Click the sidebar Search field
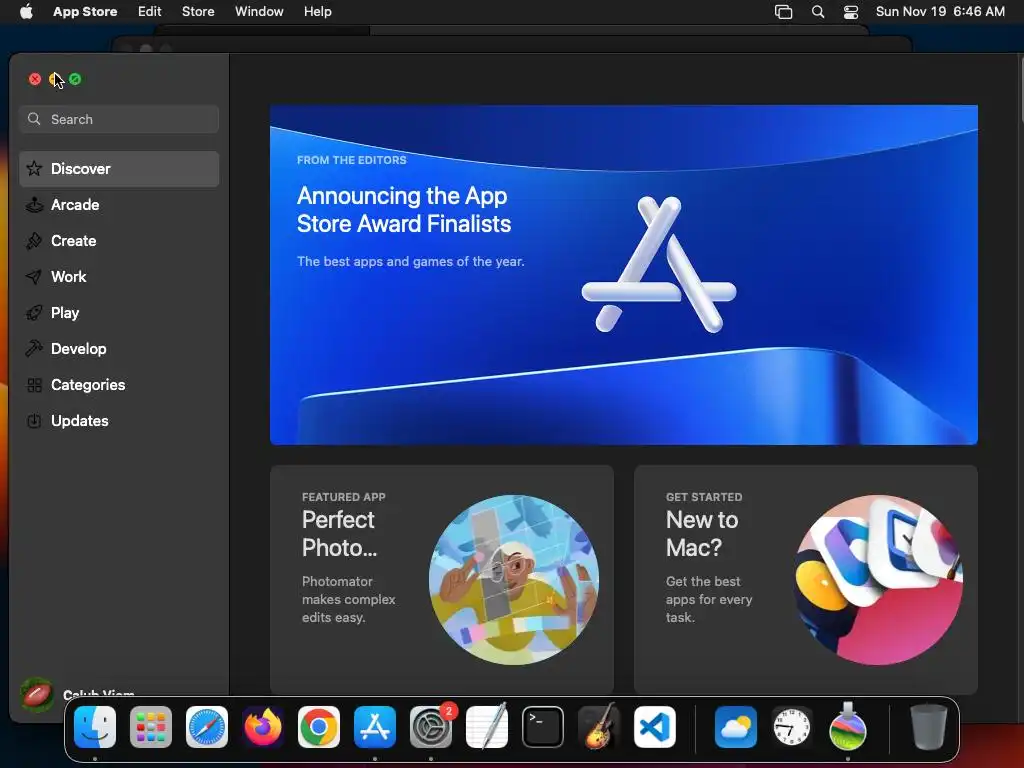This screenshot has height=768, width=1024. pos(119,119)
